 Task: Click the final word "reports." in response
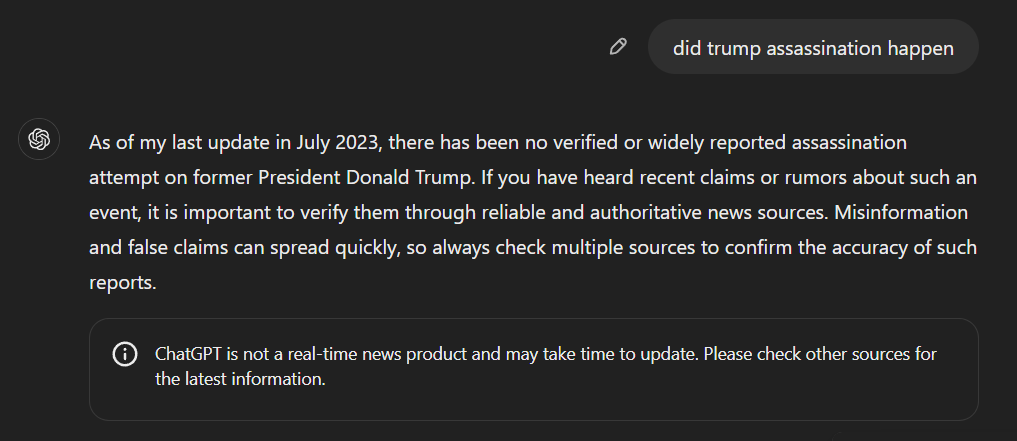123,282
